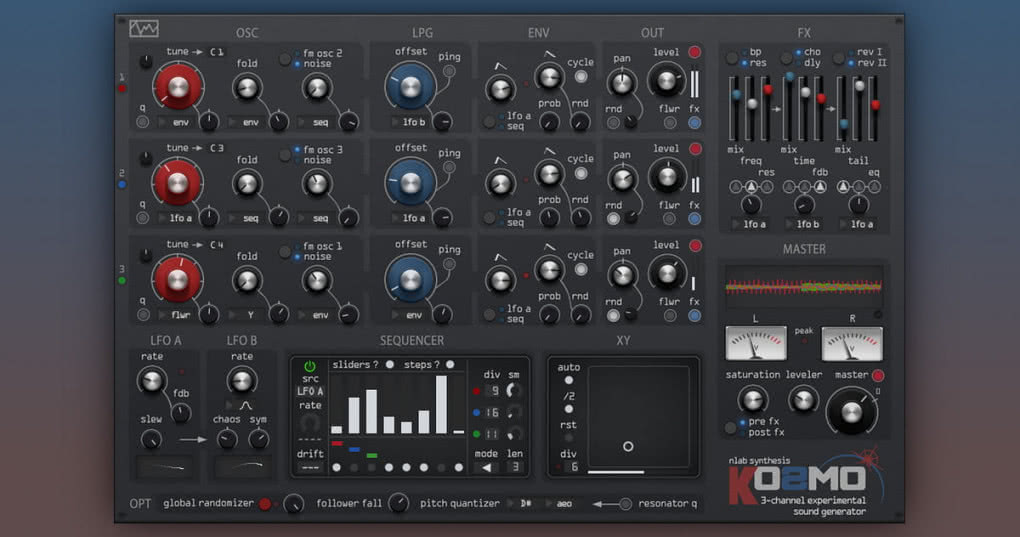
Task: Click channel 1 fold knob
Action: click(x=247, y=87)
